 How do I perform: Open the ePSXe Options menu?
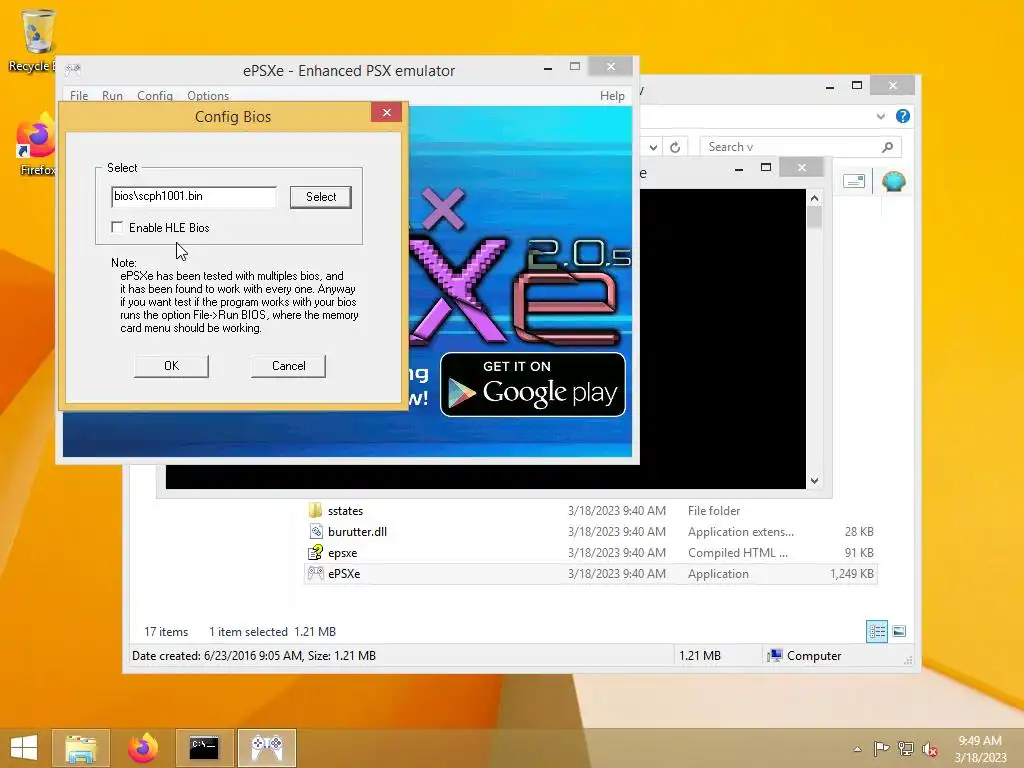pos(208,95)
